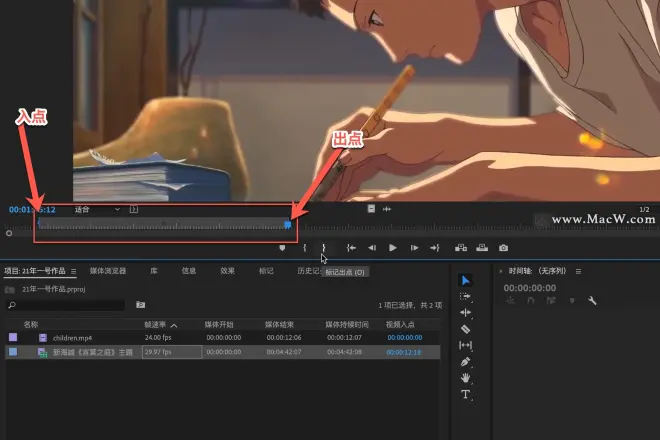This screenshot has height=440, width=660.
Task: Step forward one frame
Action: (x=414, y=248)
